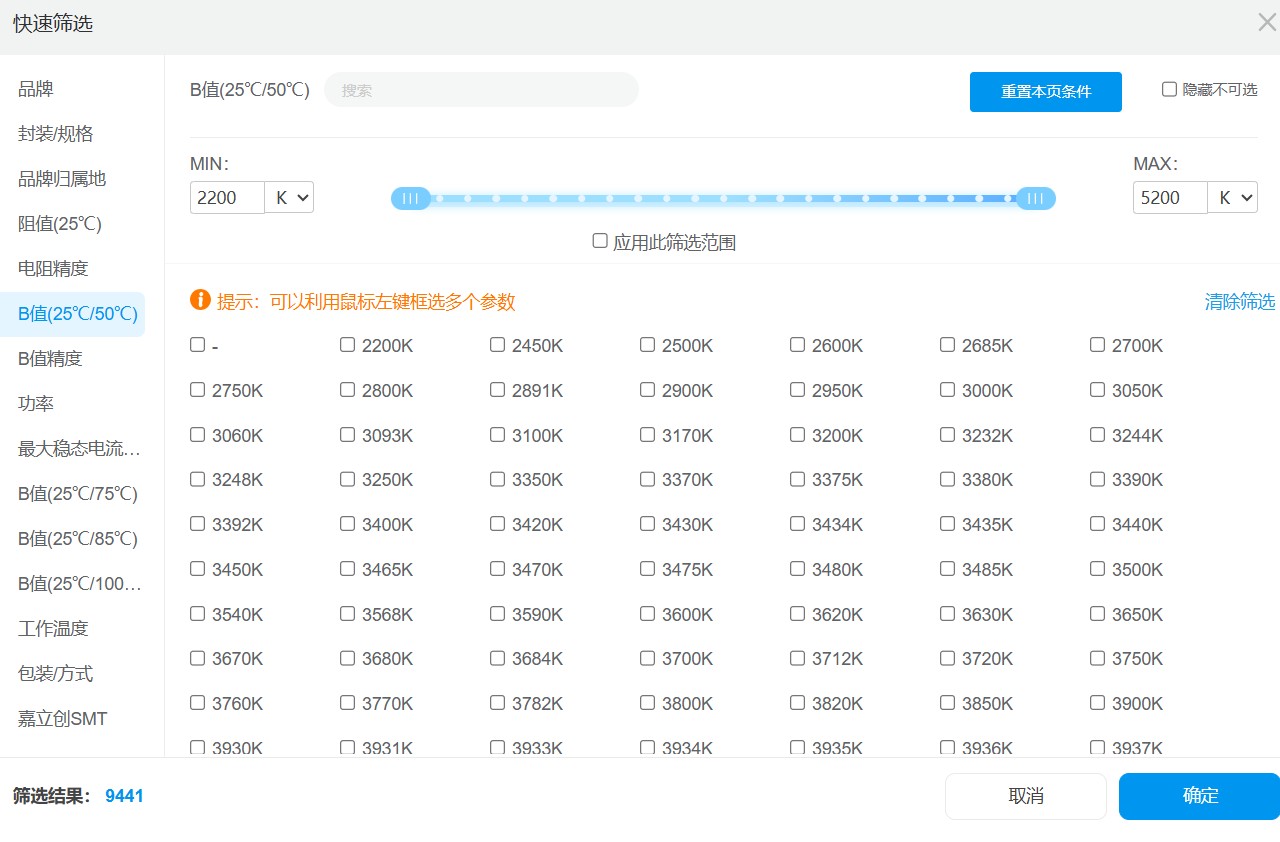The height and width of the screenshot is (842, 1280).
Task: Close the 快速筛选 dialog
Action: click(1267, 22)
